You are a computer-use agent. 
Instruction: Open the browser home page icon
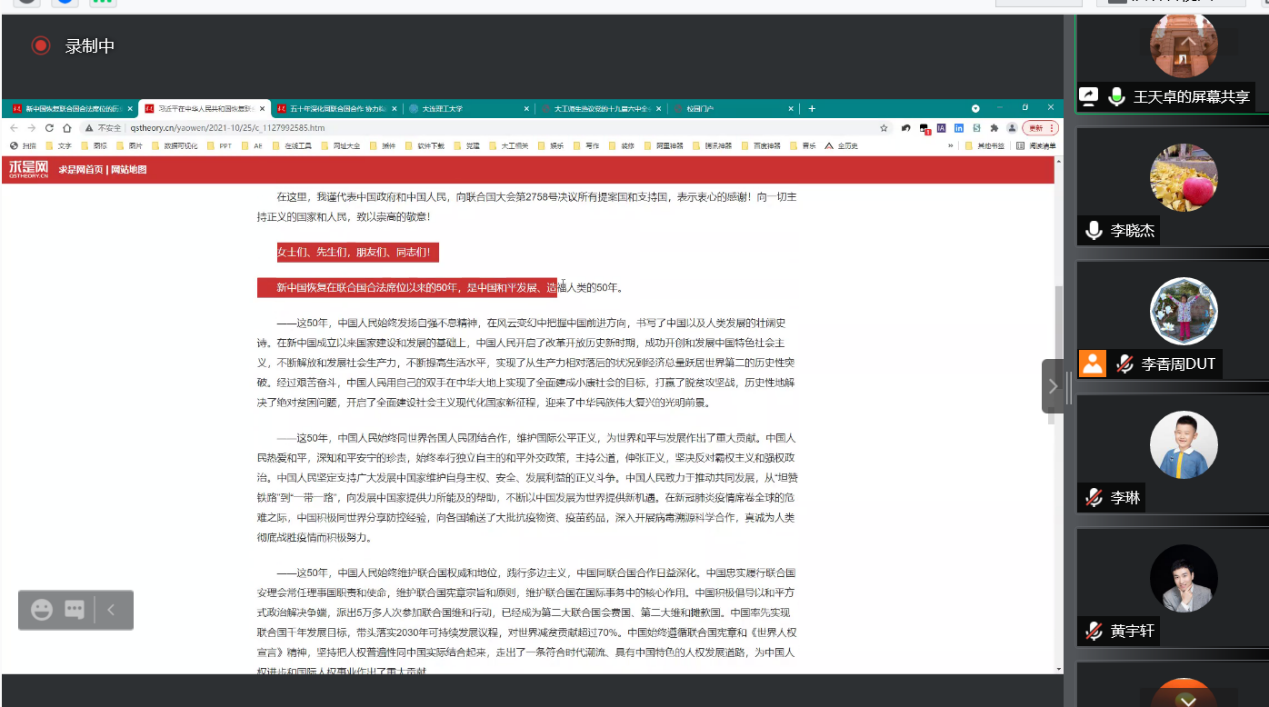(67, 128)
